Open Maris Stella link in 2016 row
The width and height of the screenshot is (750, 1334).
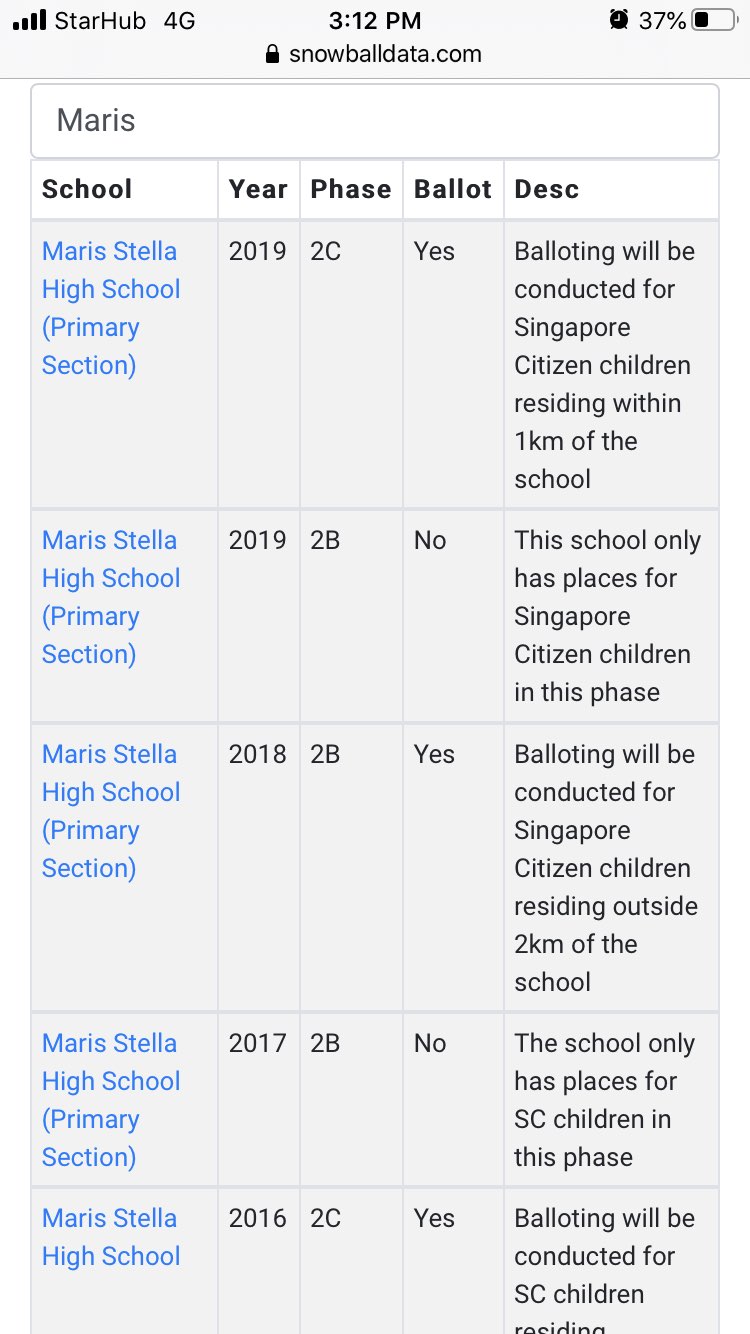tap(110, 1237)
